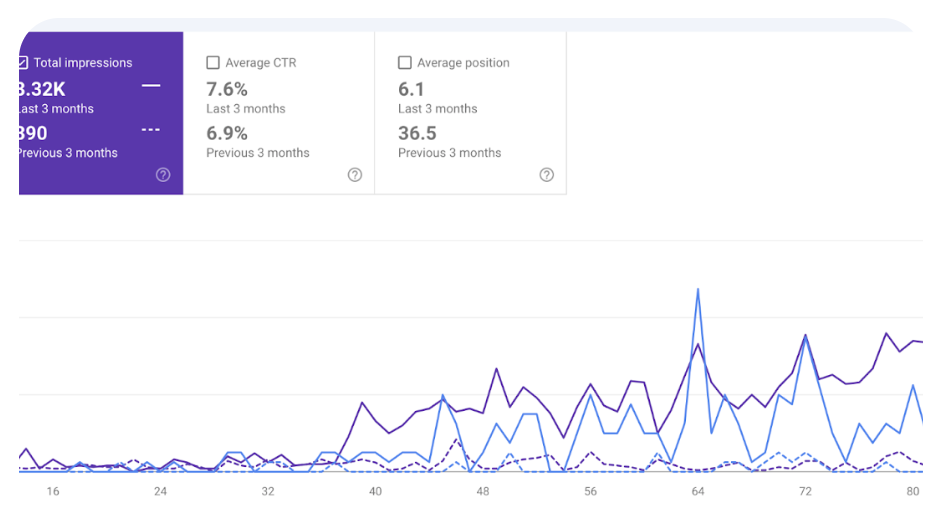Click the Average position label text
Viewport: 940px width, 515px height.
click(463, 62)
